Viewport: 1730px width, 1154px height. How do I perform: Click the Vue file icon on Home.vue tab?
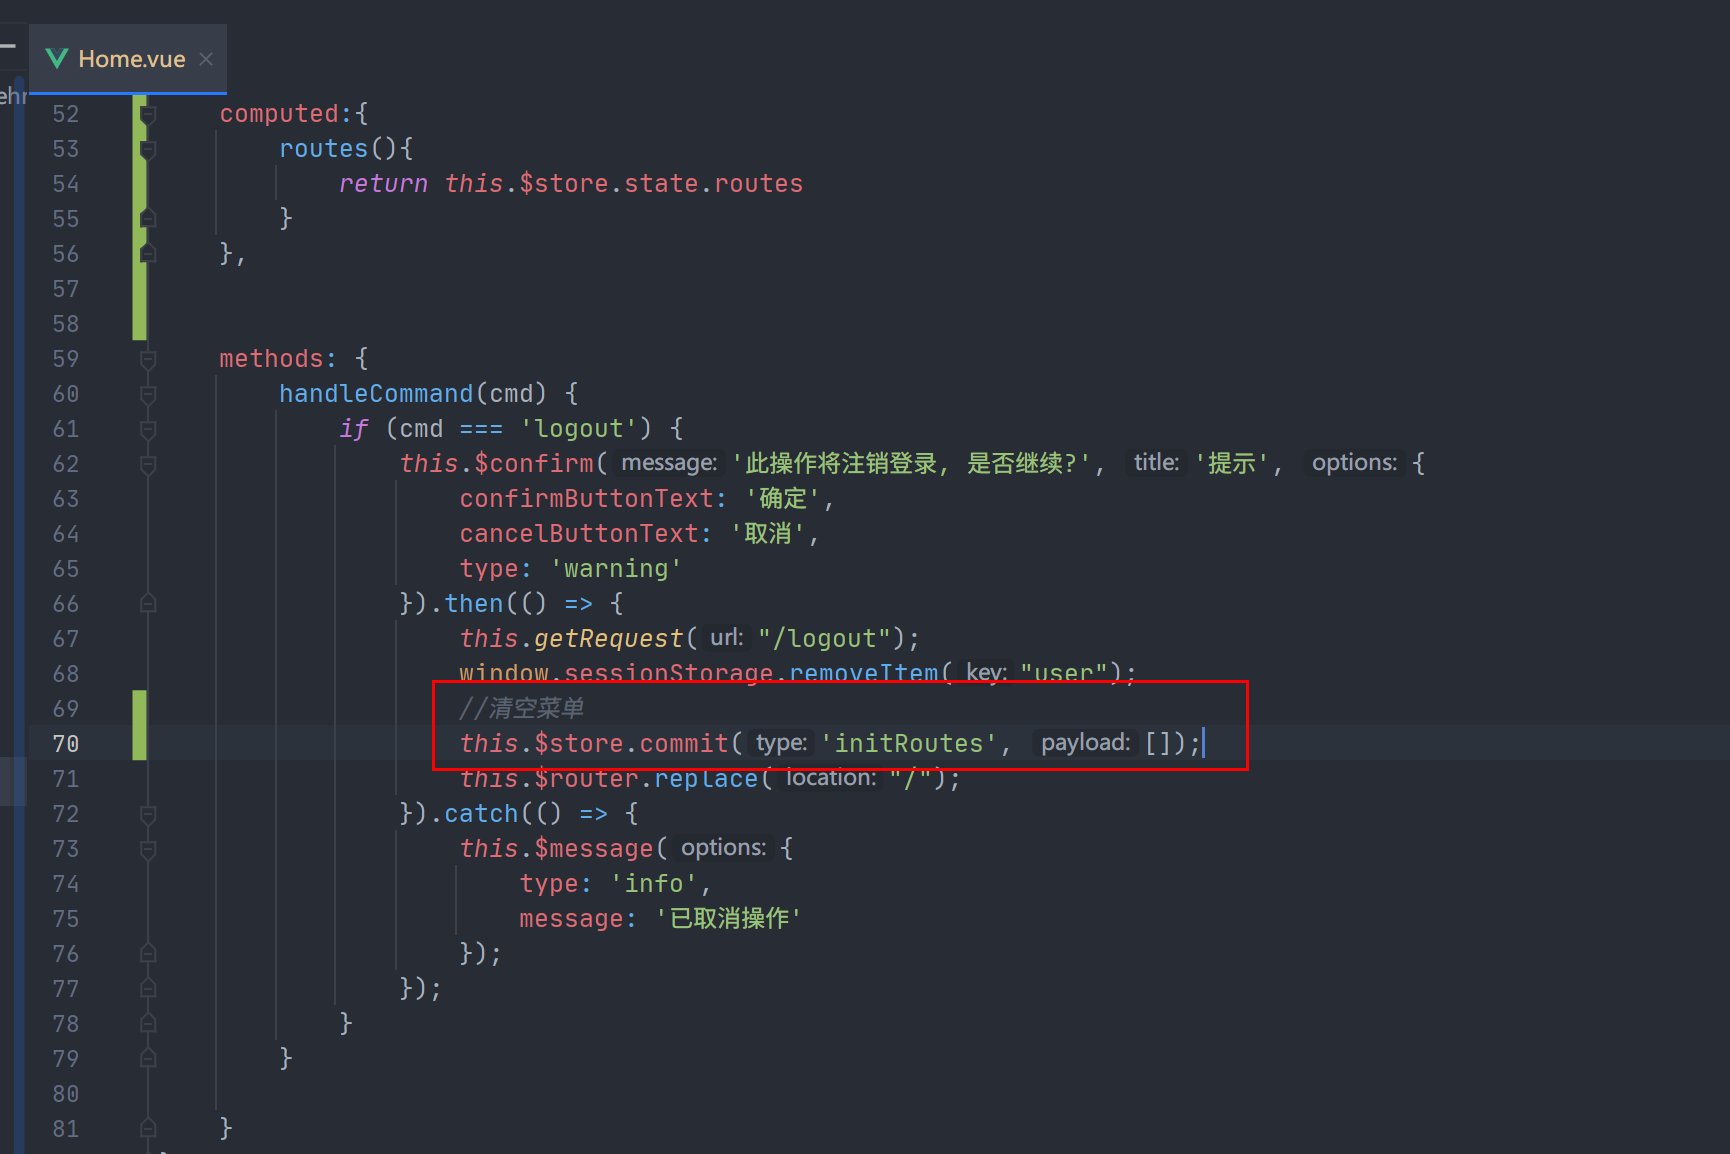click(x=57, y=59)
